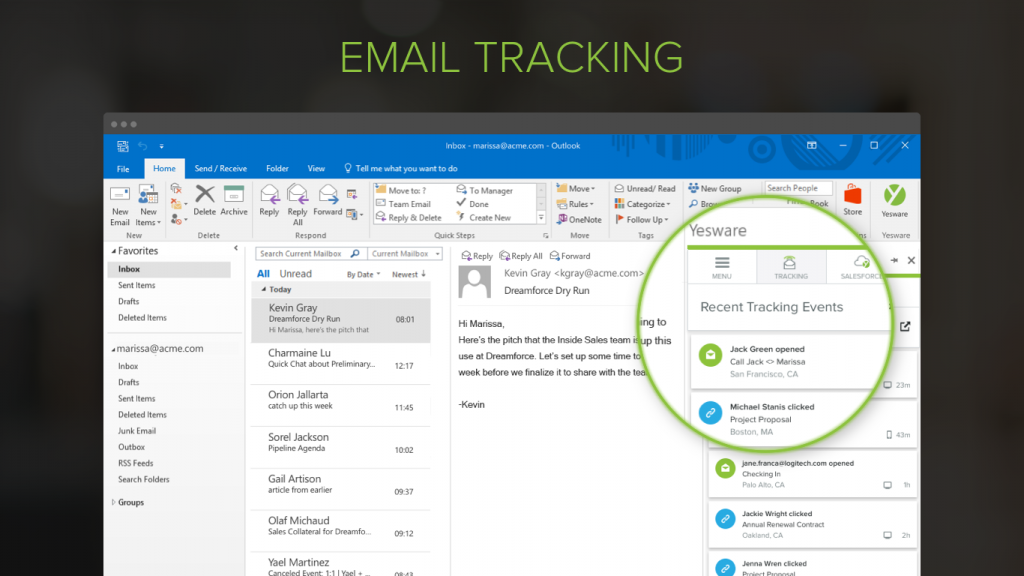Open the By Date sort dropdown
The width and height of the screenshot is (1024, 576).
[x=362, y=273]
